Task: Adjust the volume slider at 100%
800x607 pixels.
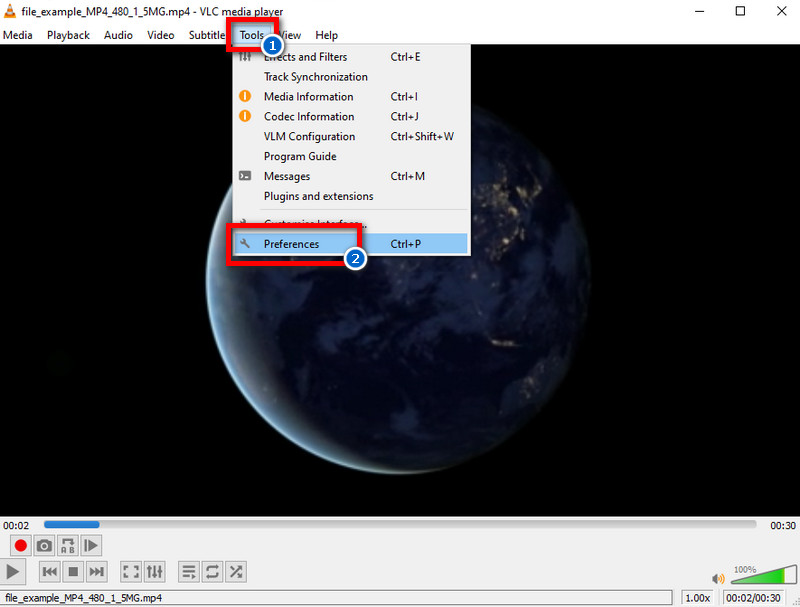Action: 764,574
